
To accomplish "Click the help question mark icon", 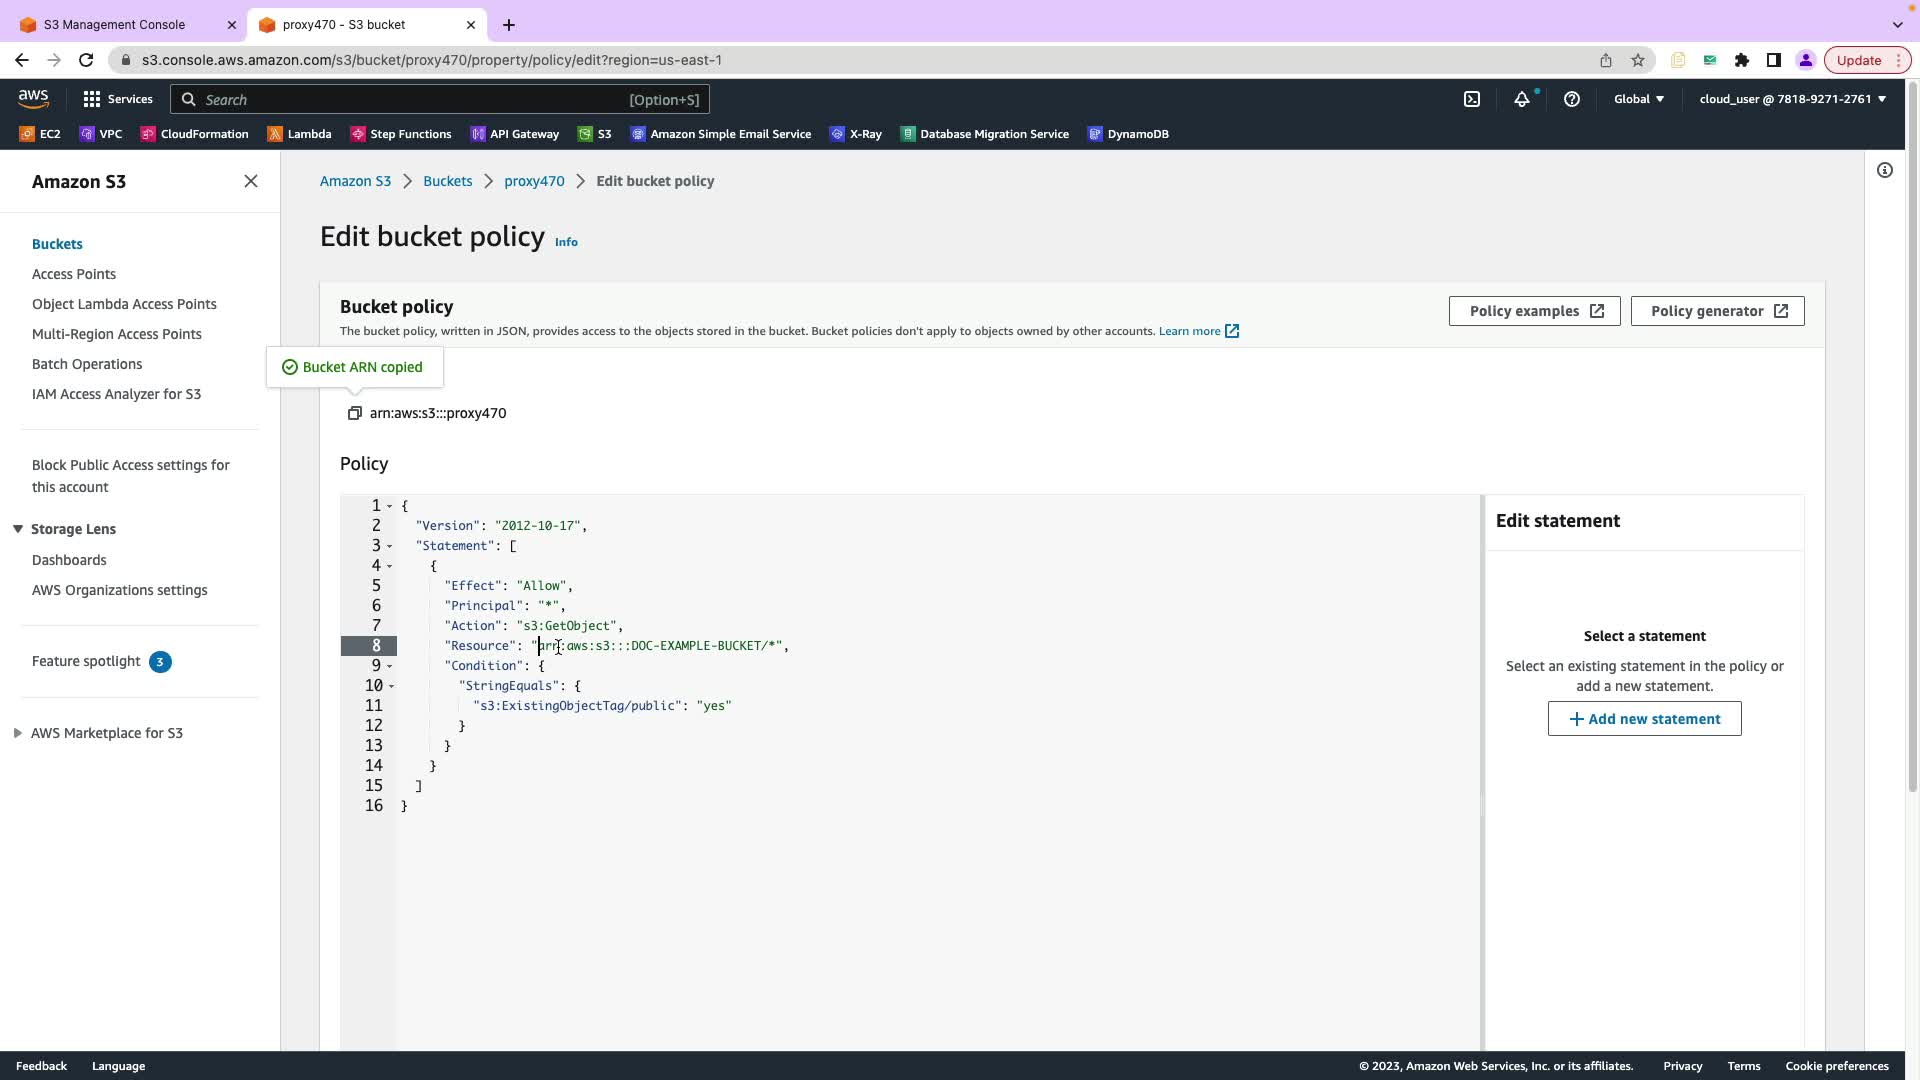I will pyautogui.click(x=1571, y=99).
